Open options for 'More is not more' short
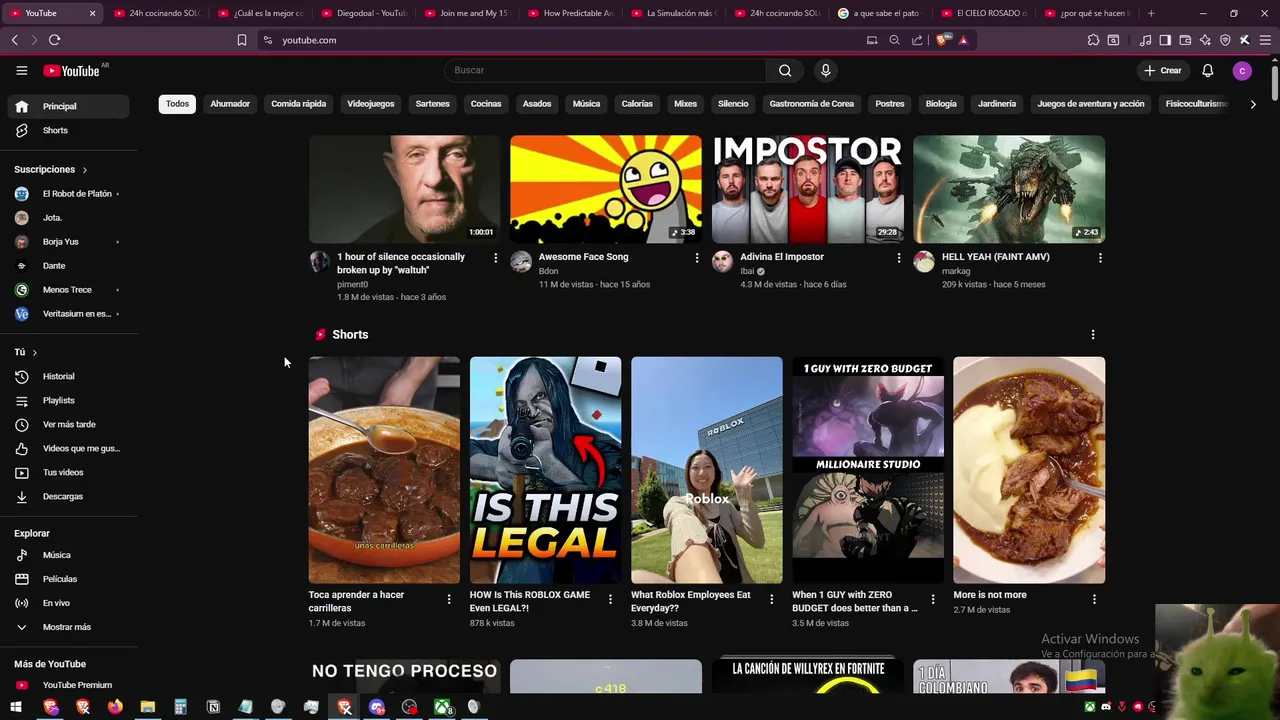 coord(1094,599)
